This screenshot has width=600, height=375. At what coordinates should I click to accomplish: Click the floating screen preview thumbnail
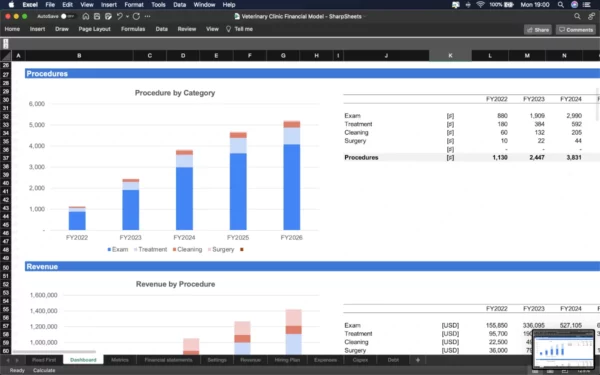click(x=563, y=349)
